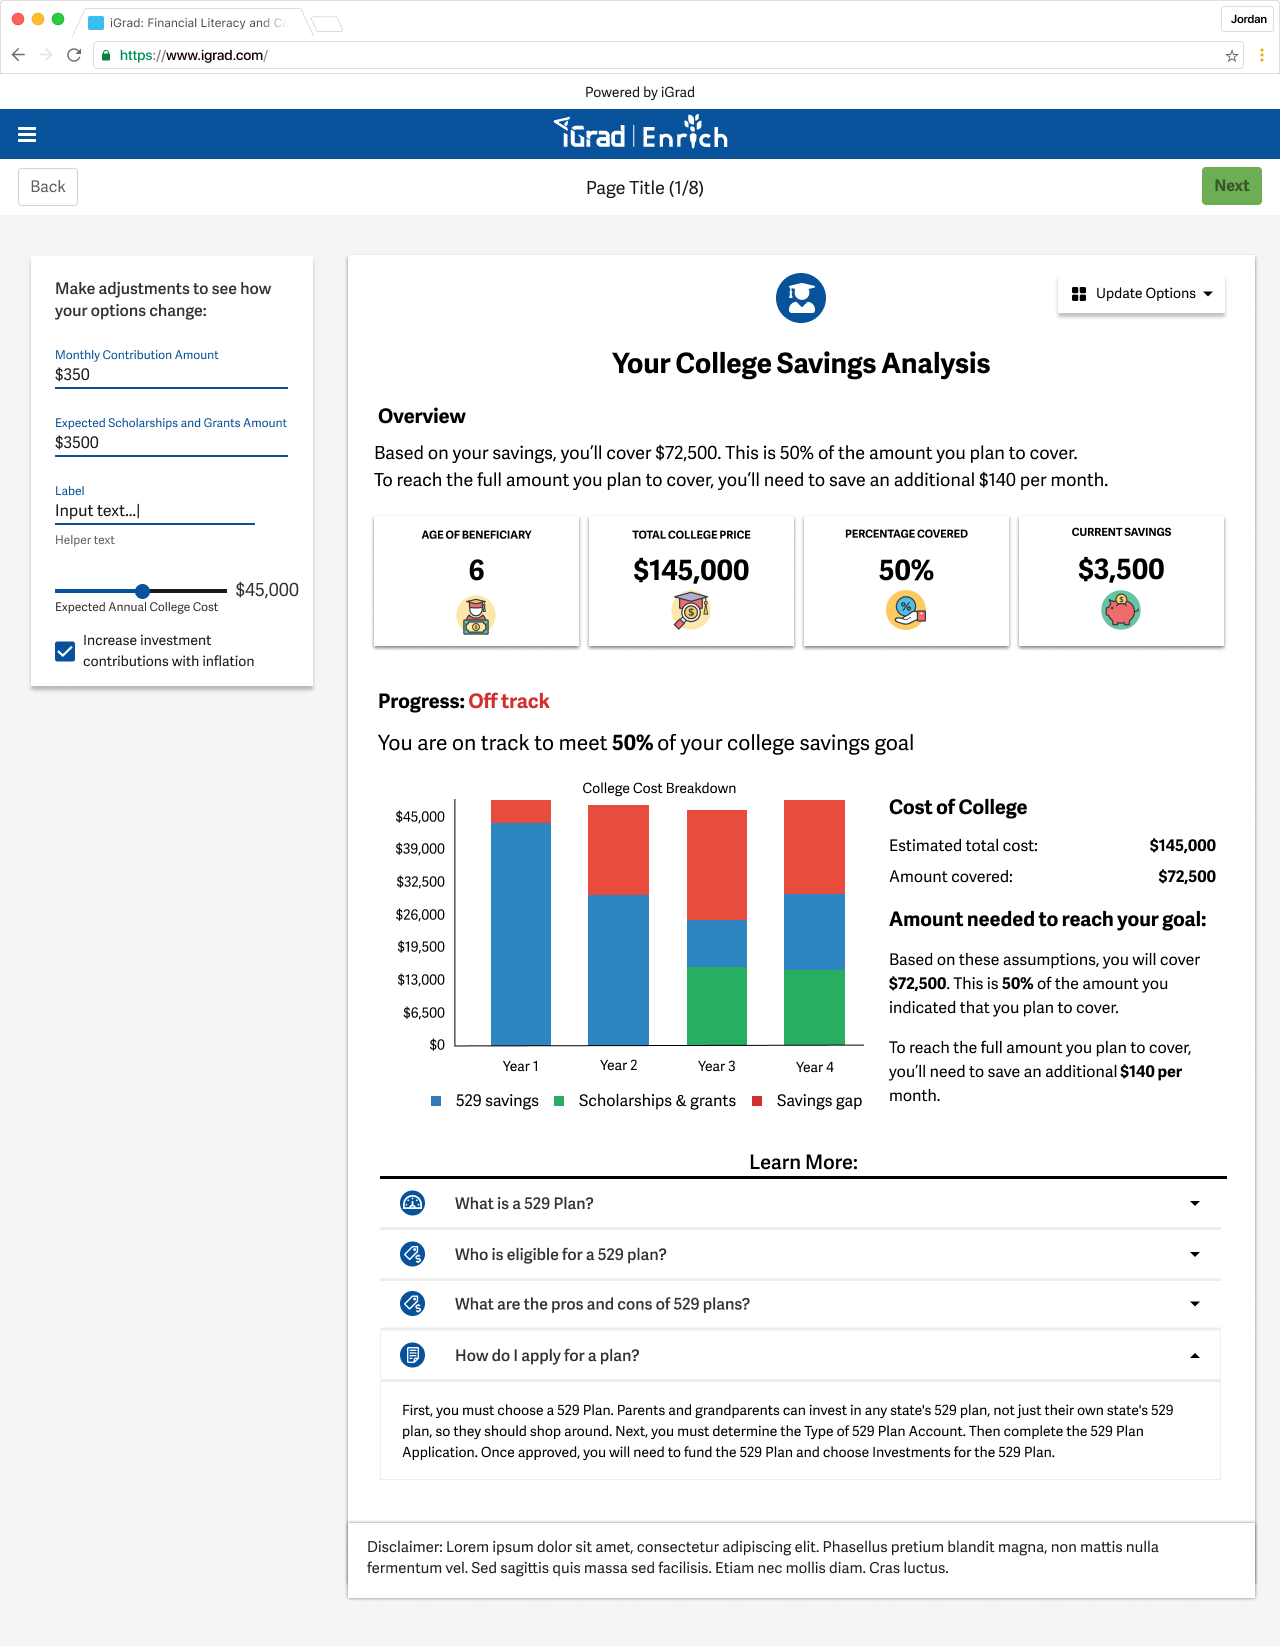Open a new browser tab
This screenshot has width=1280, height=1646.
[x=327, y=23]
